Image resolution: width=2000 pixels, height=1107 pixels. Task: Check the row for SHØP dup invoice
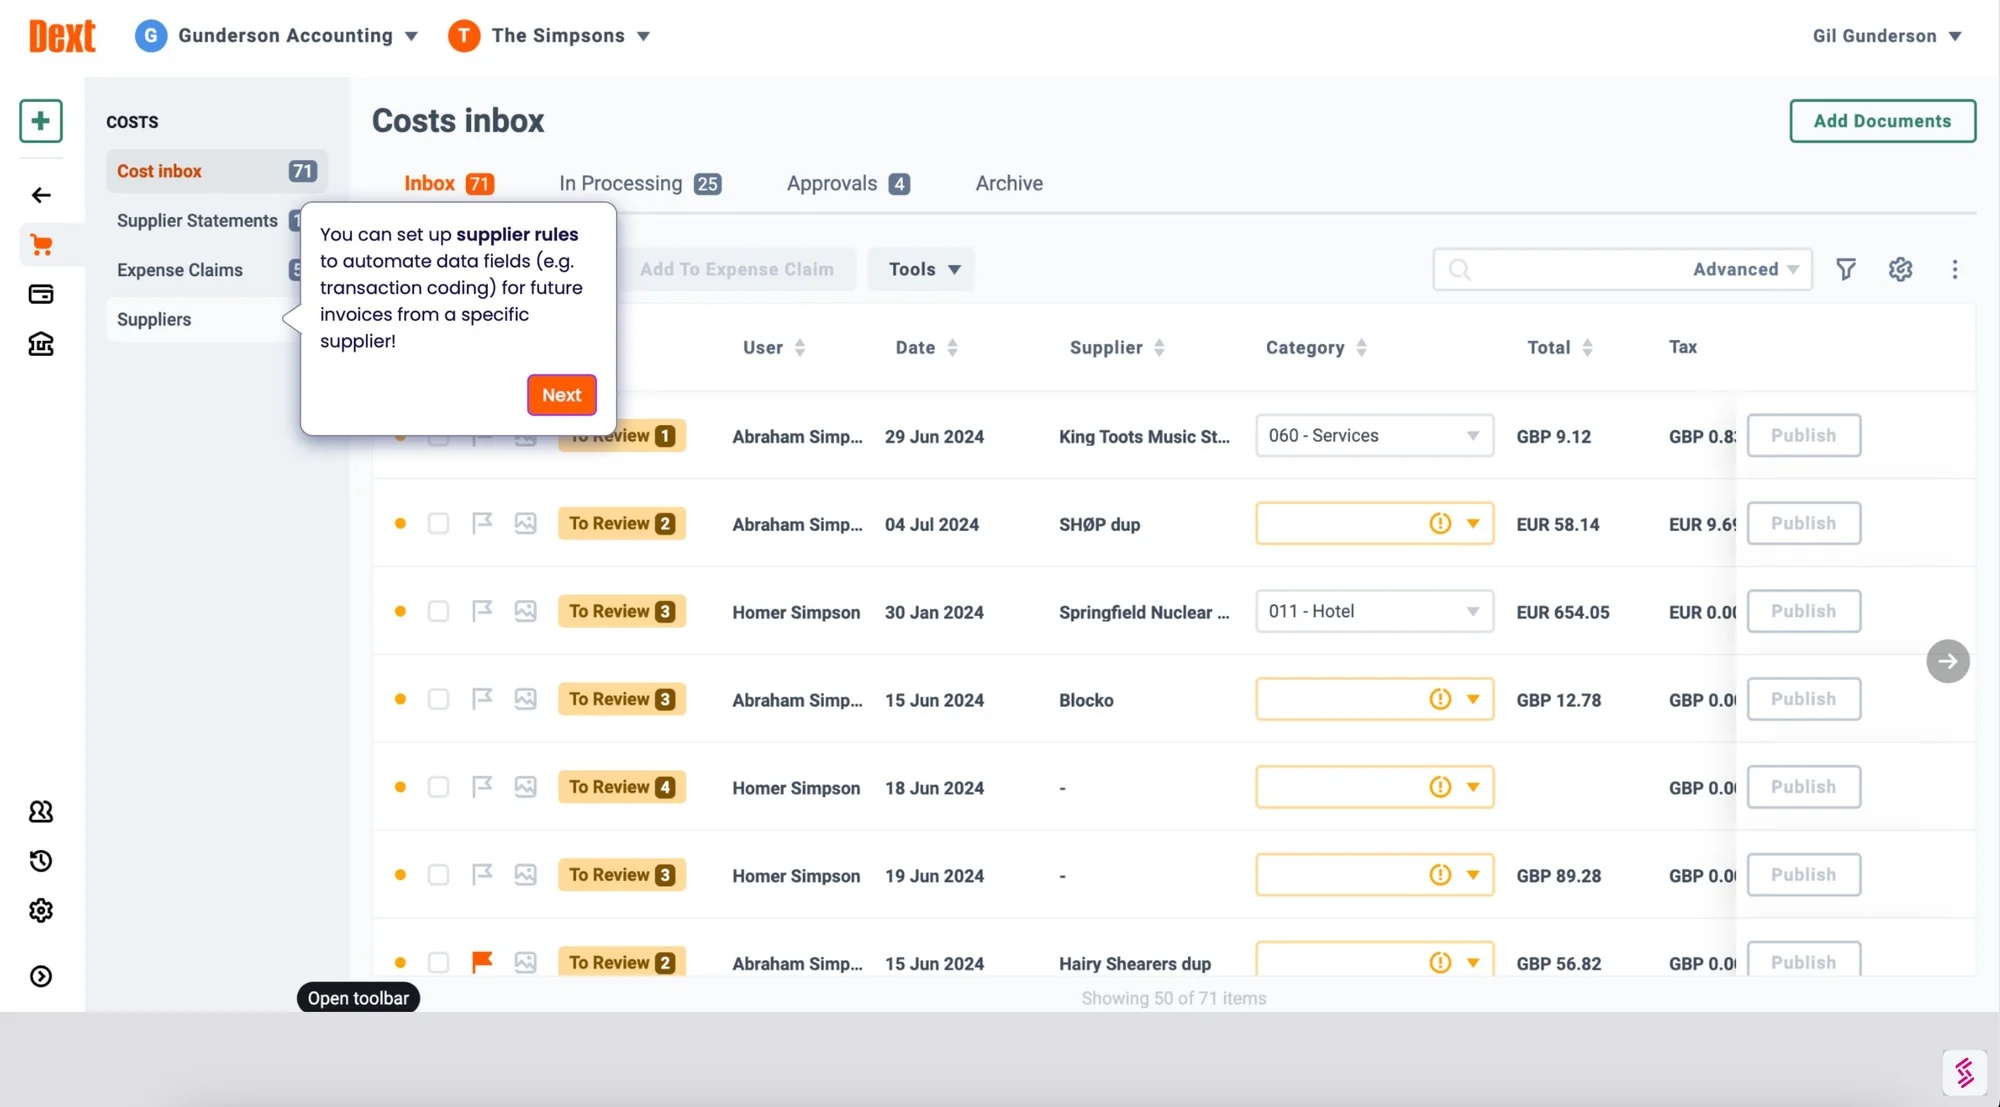pos(438,523)
